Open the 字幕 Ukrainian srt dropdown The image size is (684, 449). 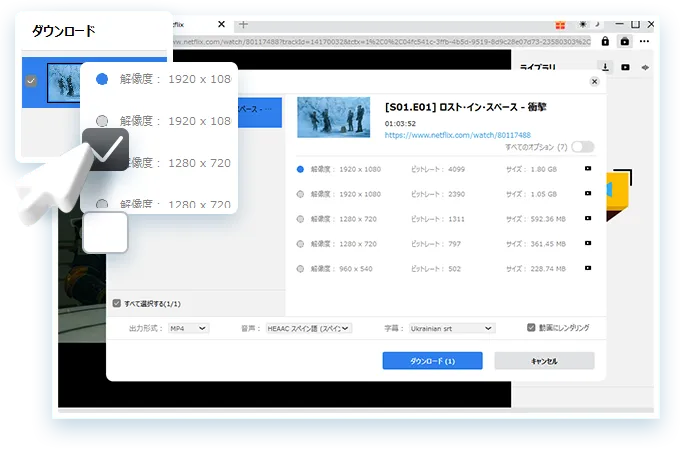pyautogui.click(x=452, y=328)
